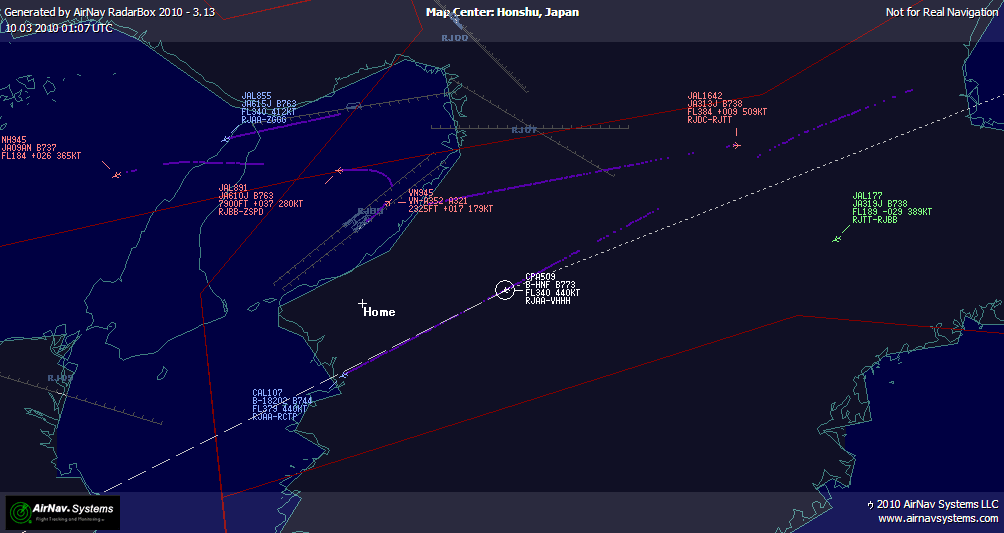The width and height of the screenshot is (1004, 533).
Task: Click the JAL177 callsign label
Action: 868,196
